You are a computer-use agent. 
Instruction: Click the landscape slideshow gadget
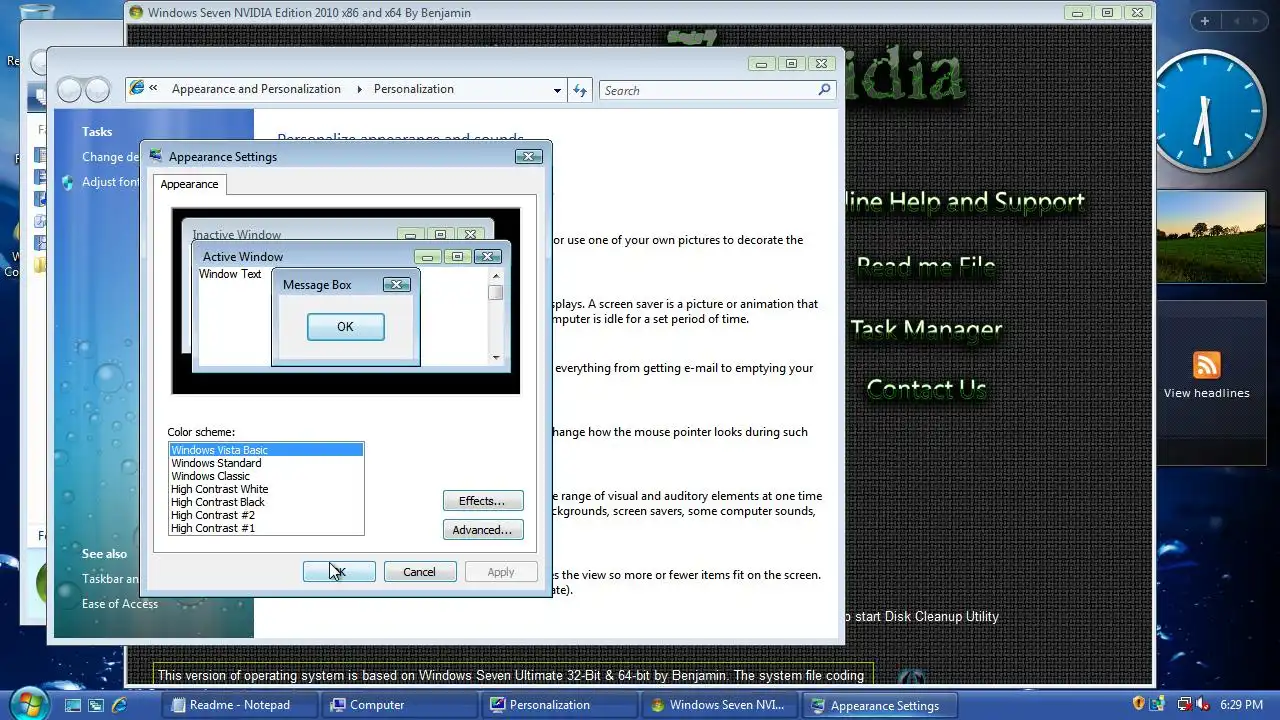click(x=1210, y=235)
